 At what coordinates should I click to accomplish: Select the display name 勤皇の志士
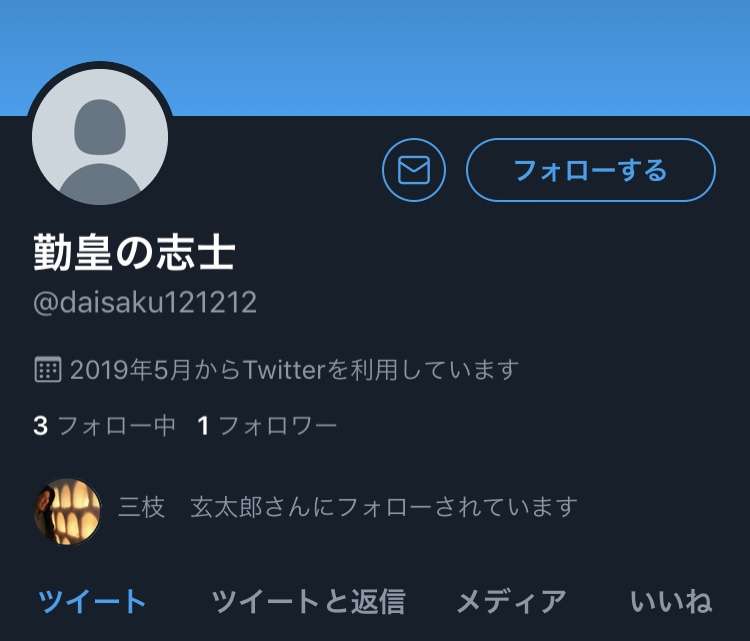coord(134,253)
